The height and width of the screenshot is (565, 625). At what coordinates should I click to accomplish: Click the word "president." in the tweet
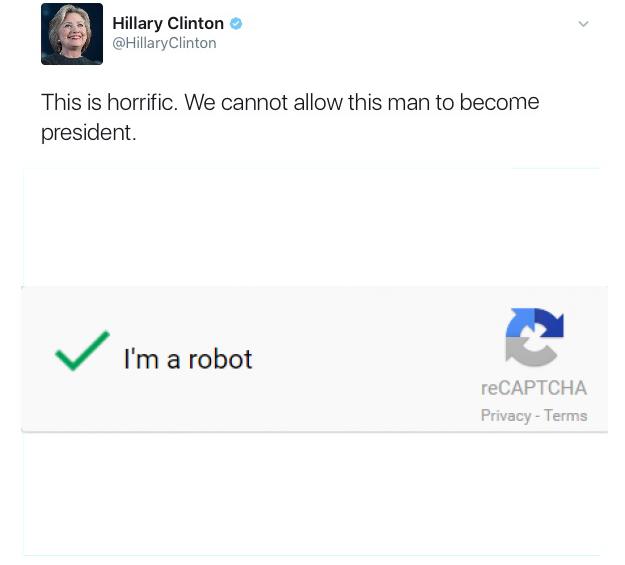[88, 133]
